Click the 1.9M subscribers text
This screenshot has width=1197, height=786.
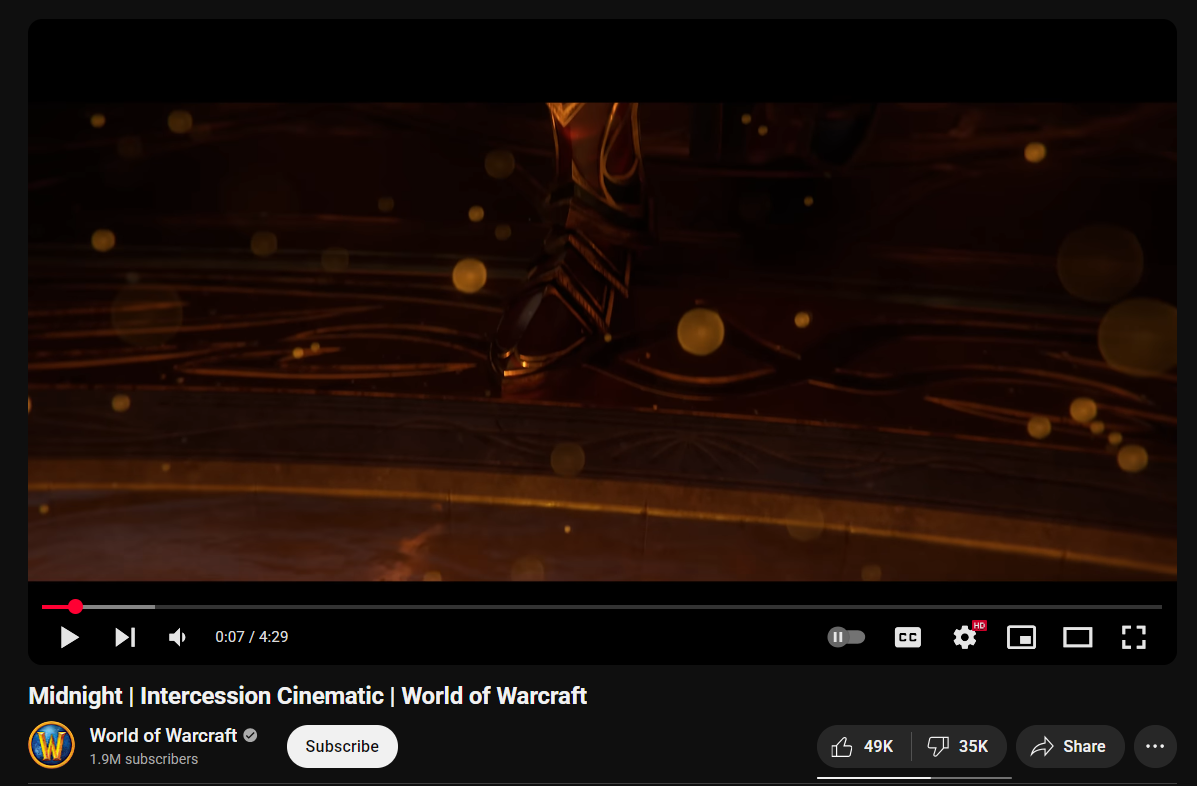pos(144,759)
